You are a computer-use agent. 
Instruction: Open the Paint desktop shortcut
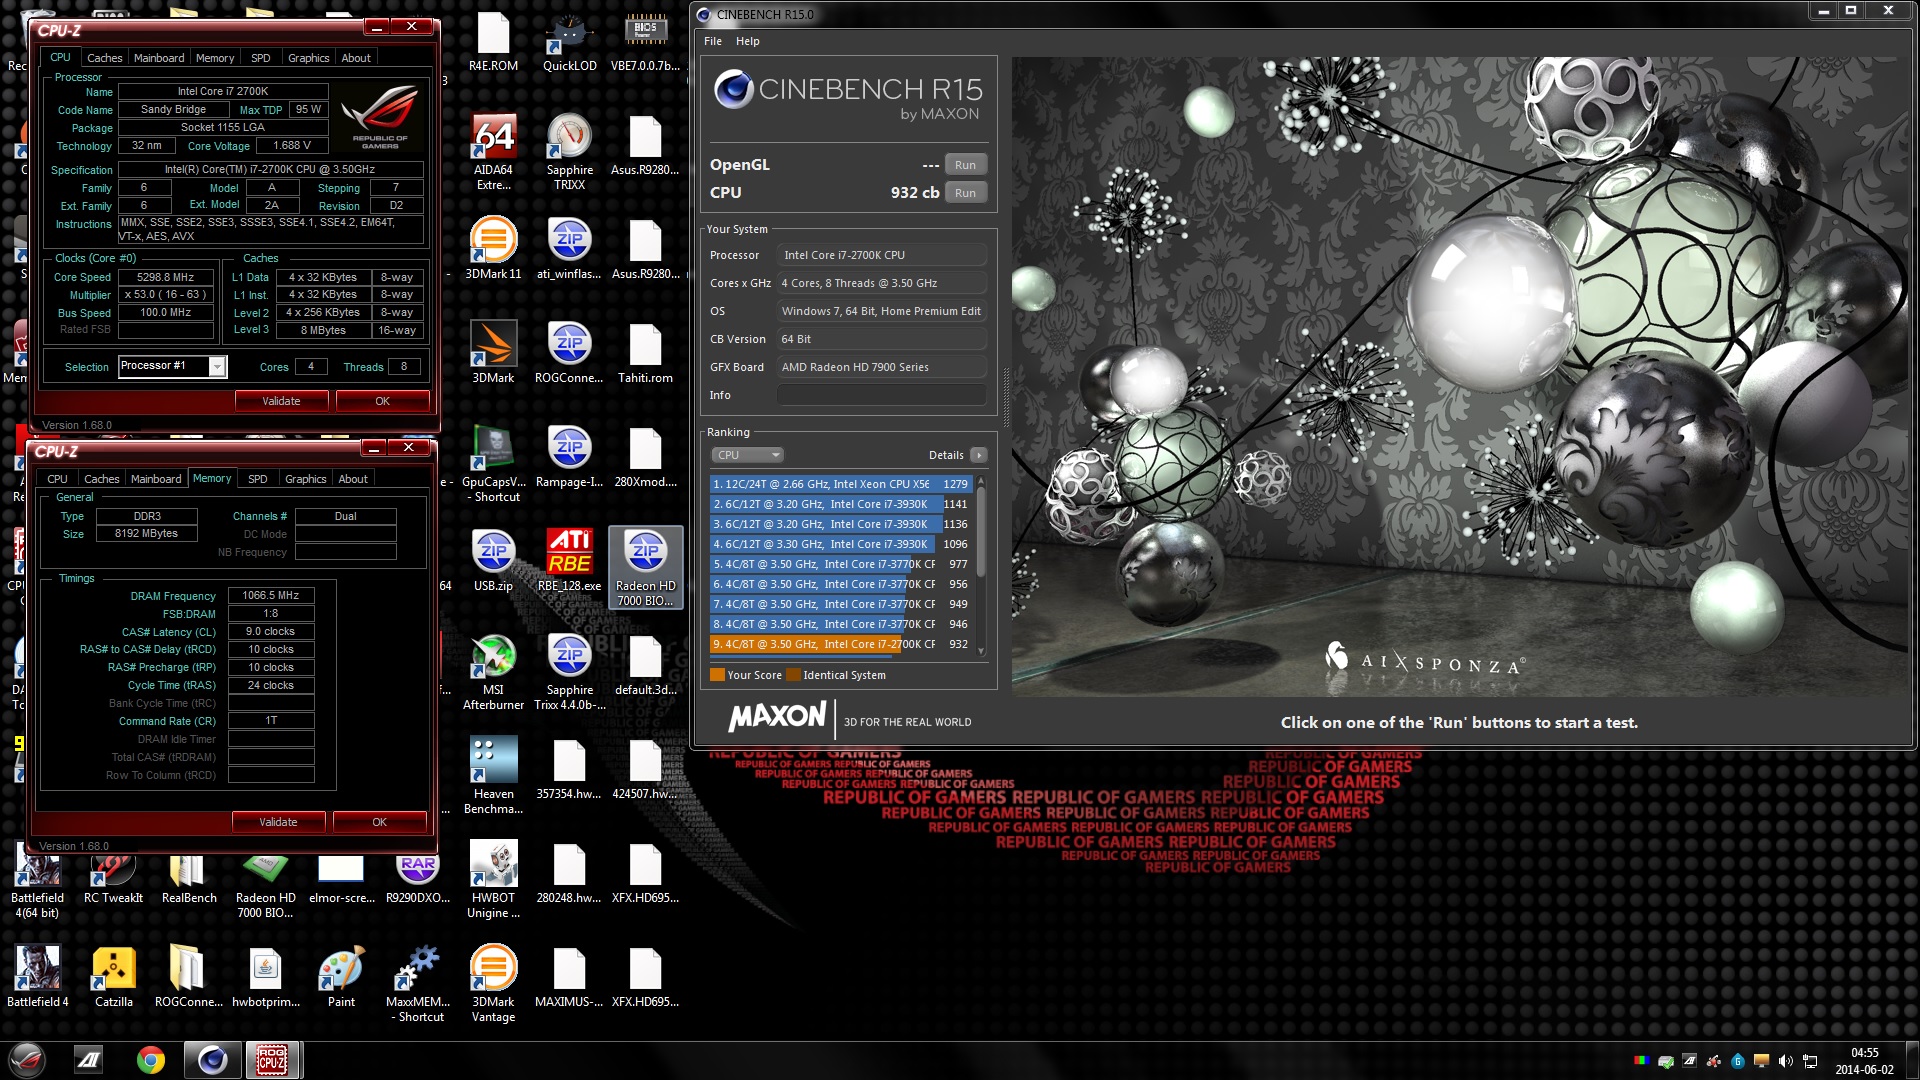tap(341, 976)
